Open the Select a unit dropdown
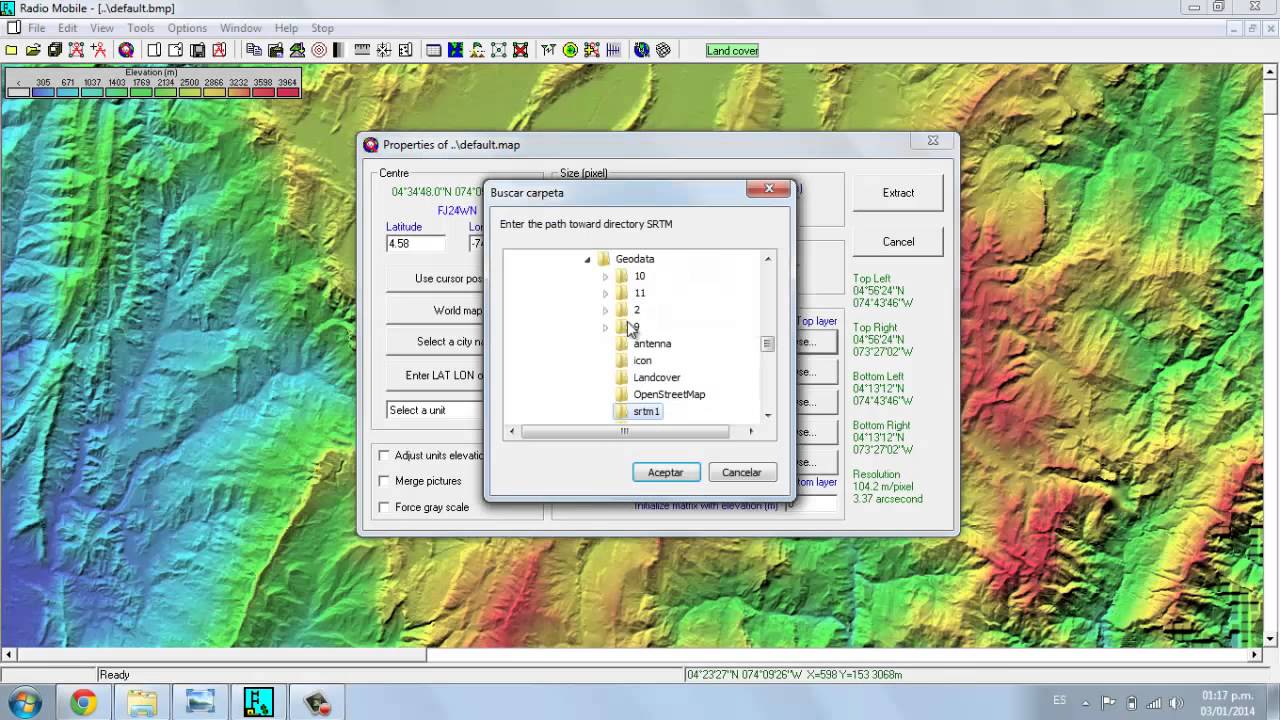The width and height of the screenshot is (1280, 720). [435, 410]
